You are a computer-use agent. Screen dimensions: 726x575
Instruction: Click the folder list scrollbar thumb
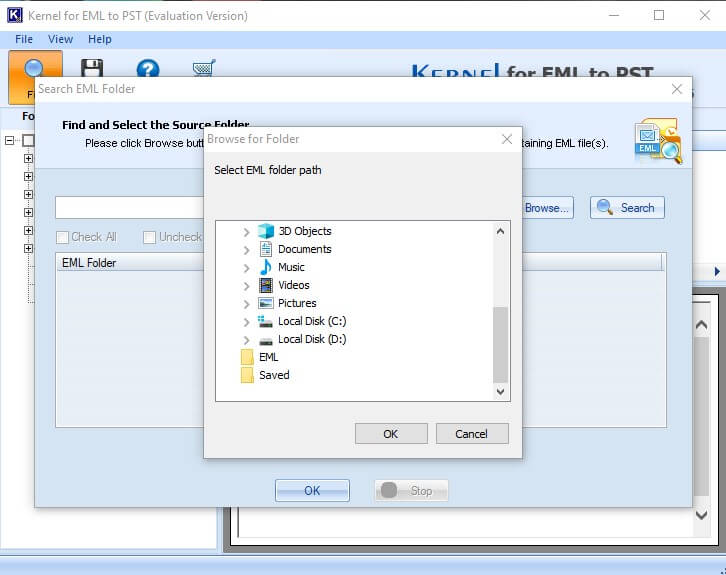click(x=501, y=344)
